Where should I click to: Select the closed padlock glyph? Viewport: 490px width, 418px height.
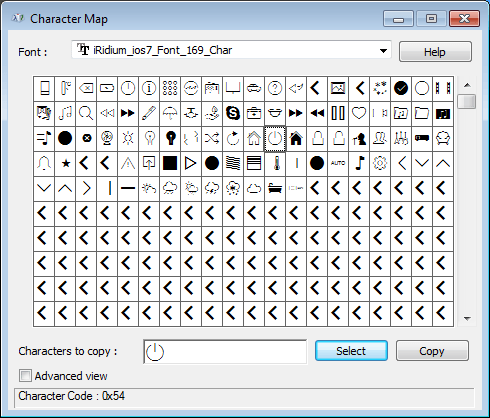317,138
